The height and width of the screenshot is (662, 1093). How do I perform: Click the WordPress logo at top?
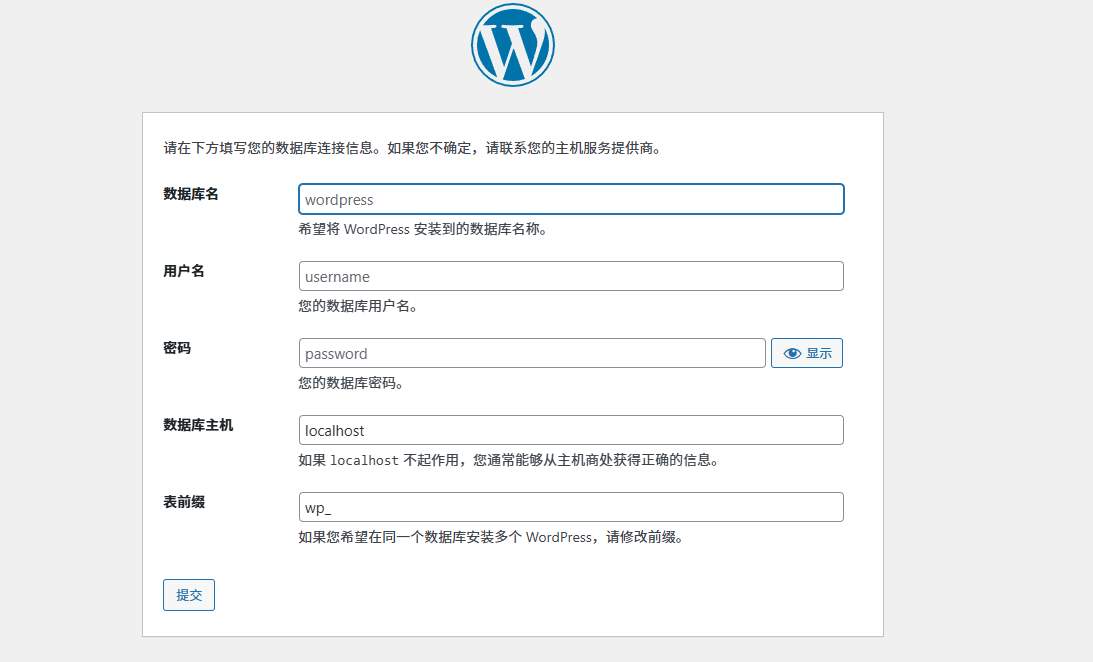512,45
